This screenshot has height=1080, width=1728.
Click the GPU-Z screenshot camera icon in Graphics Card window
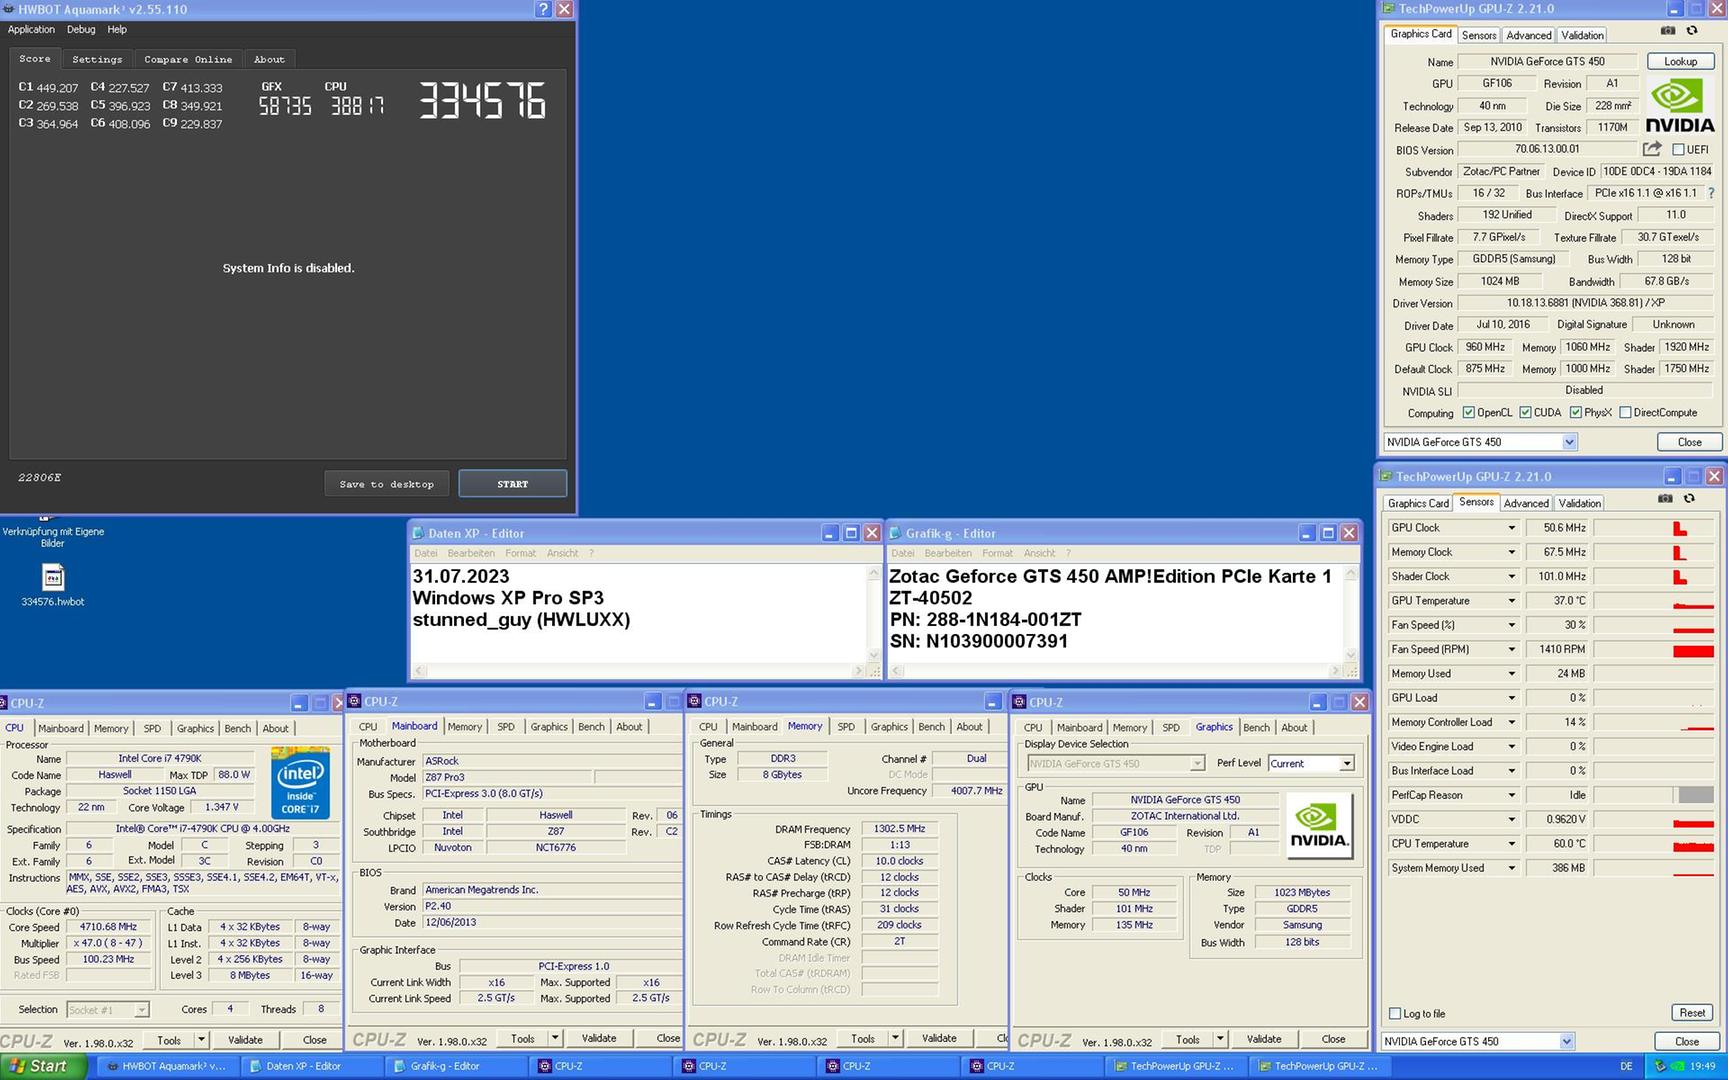pyautogui.click(x=1667, y=31)
